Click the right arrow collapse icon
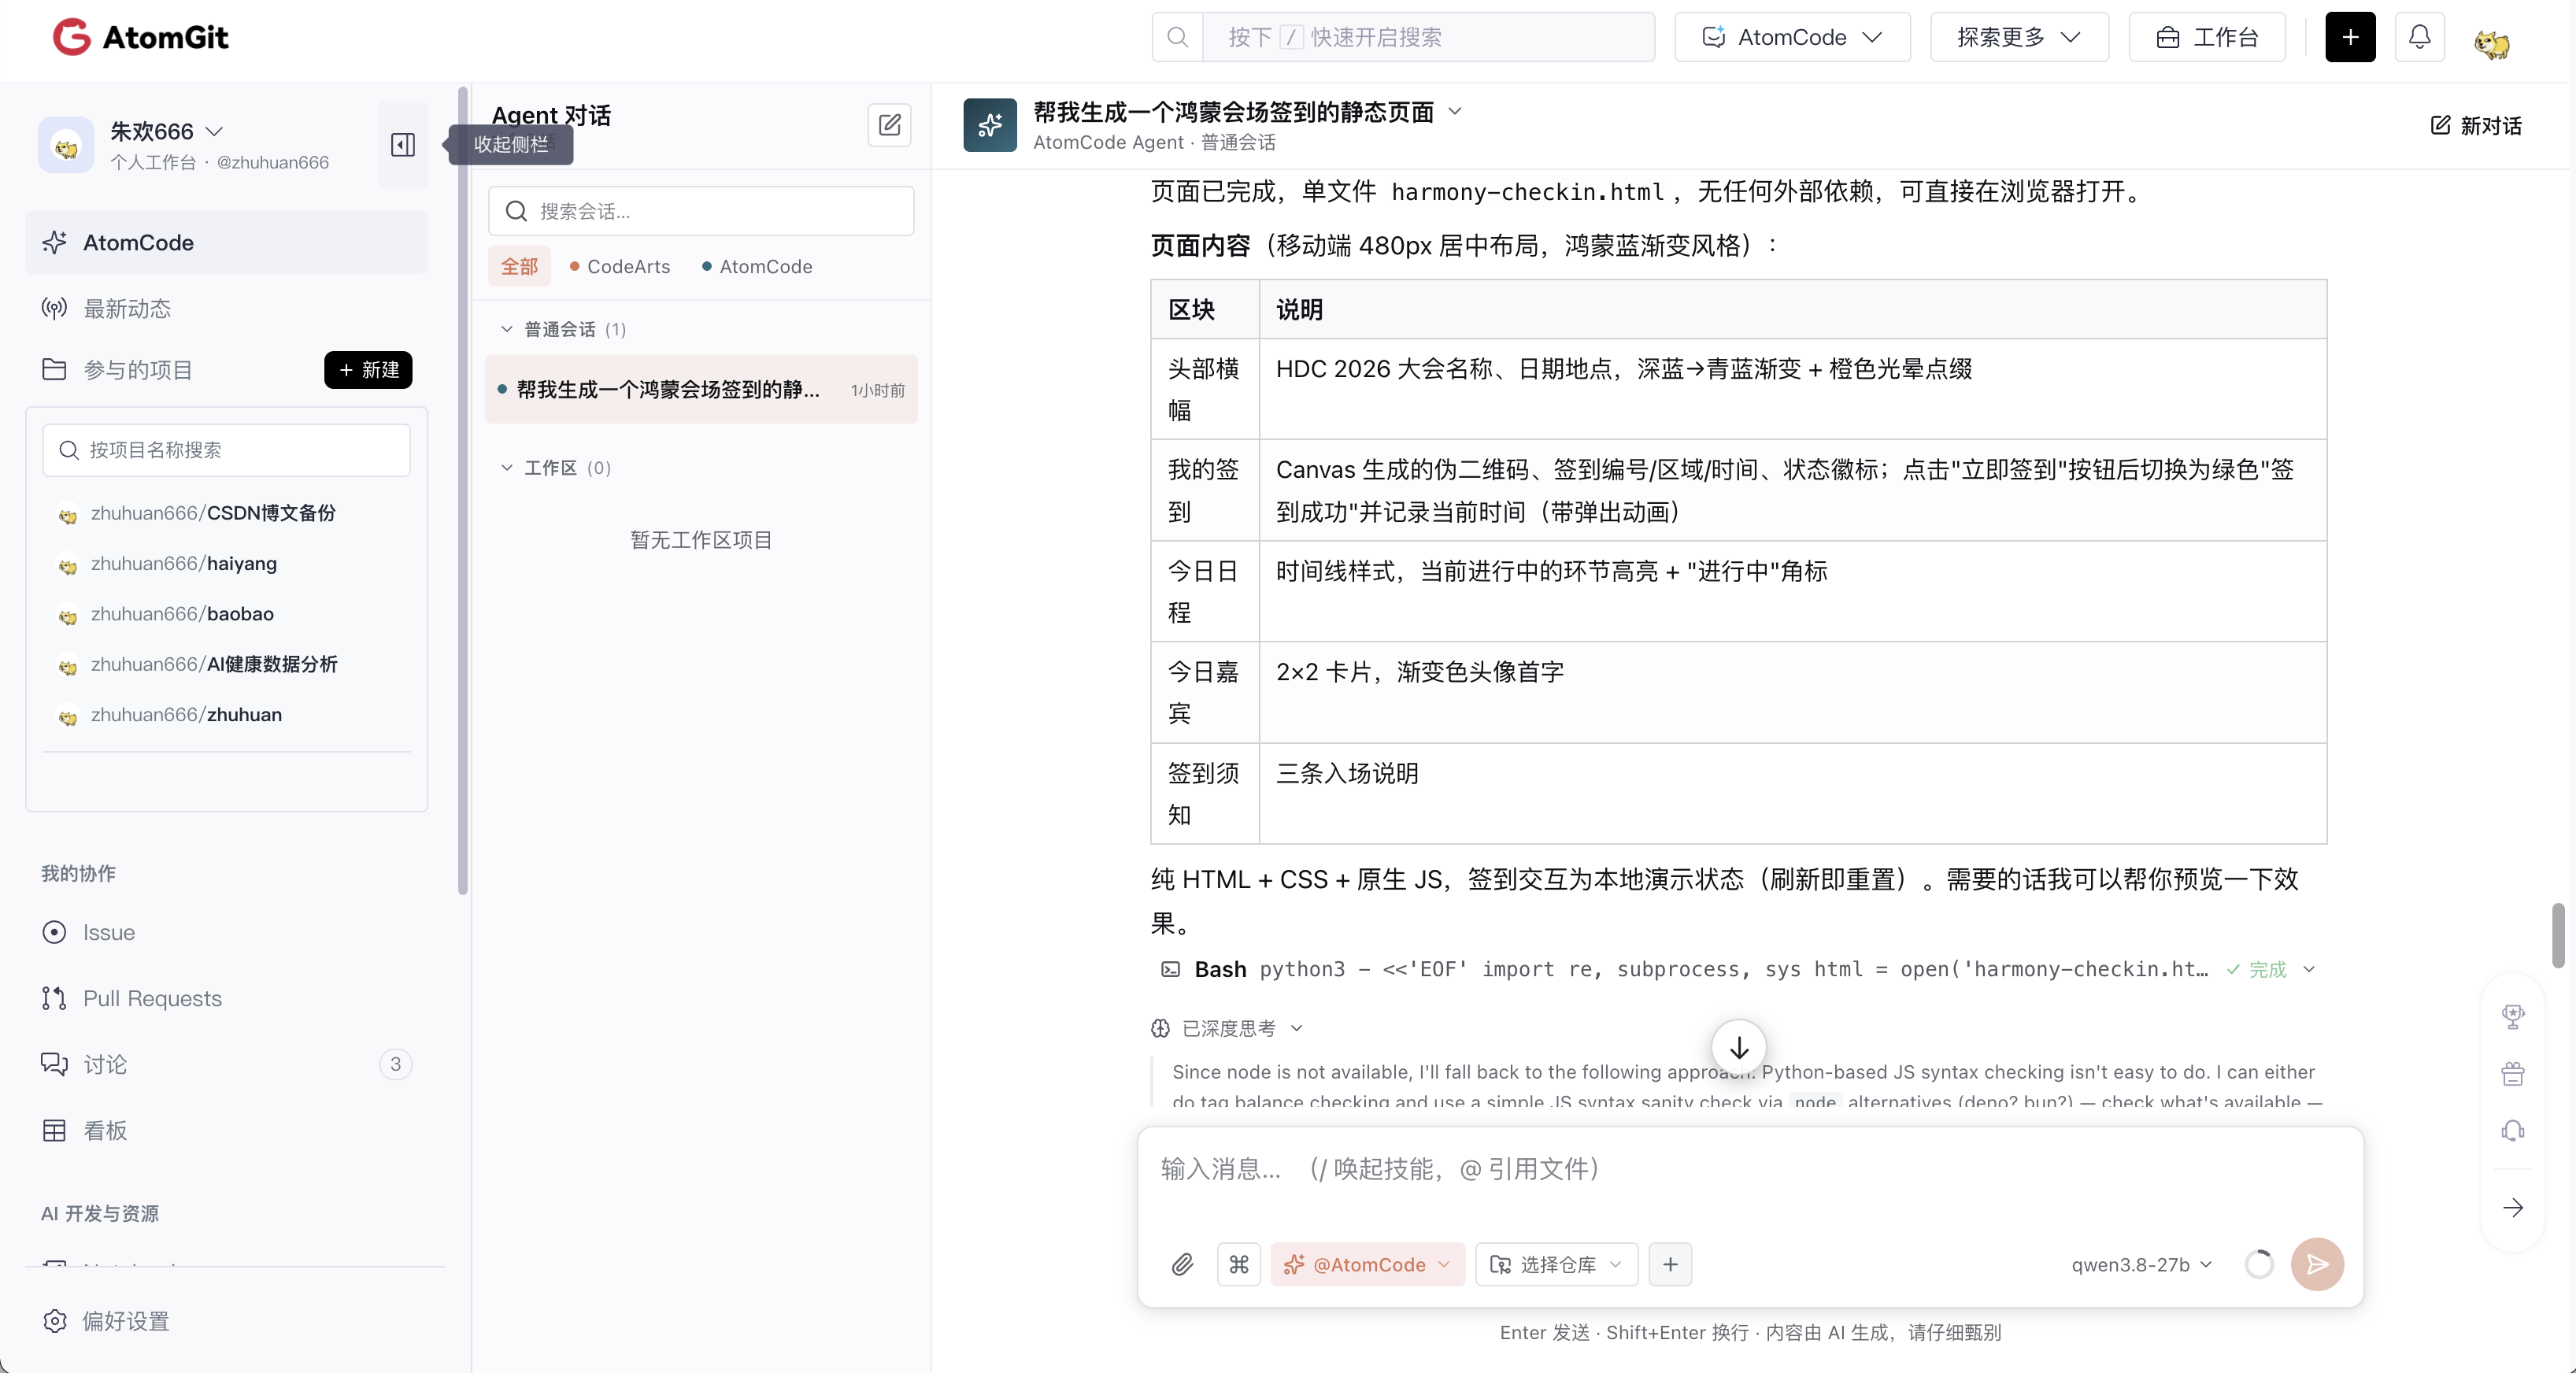This screenshot has width=2576, height=1373. tap(2513, 1208)
